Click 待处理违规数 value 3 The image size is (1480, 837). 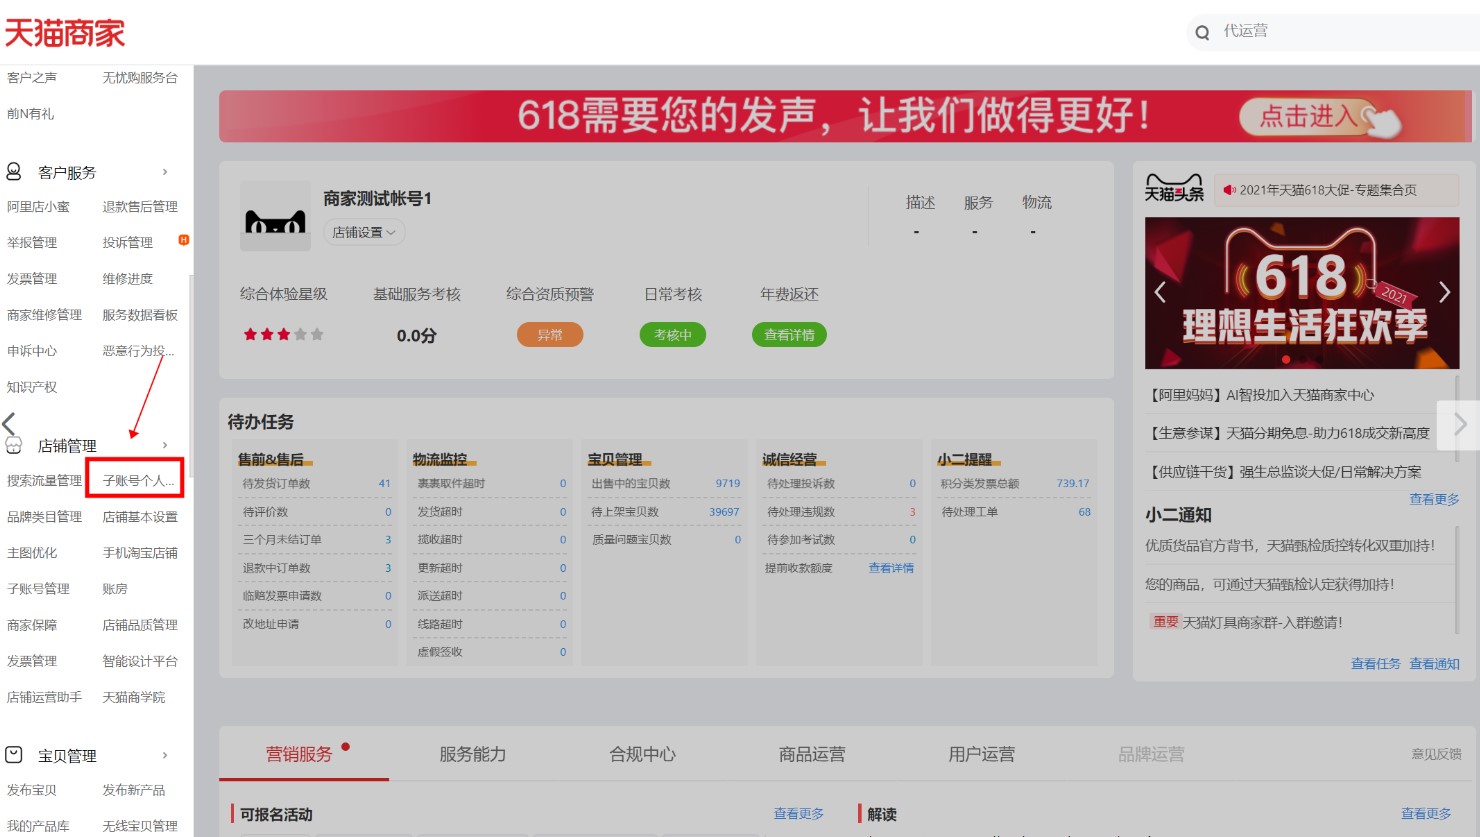click(912, 511)
